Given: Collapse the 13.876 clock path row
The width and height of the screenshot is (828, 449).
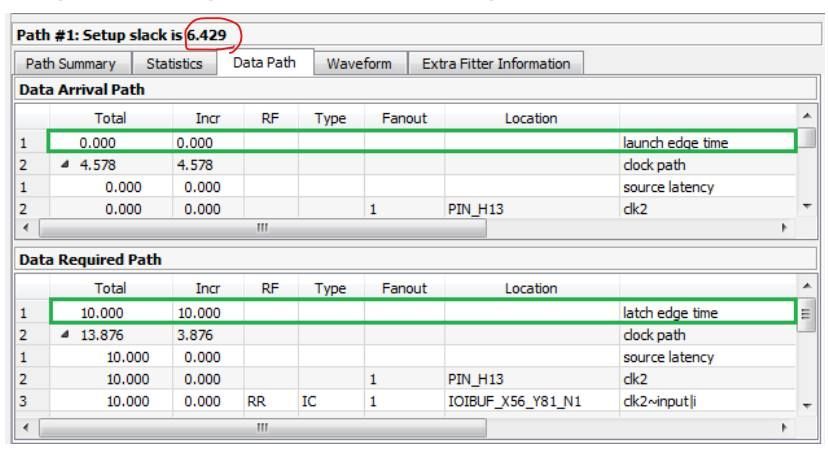Looking at the screenshot, I should pyautogui.click(x=65, y=334).
